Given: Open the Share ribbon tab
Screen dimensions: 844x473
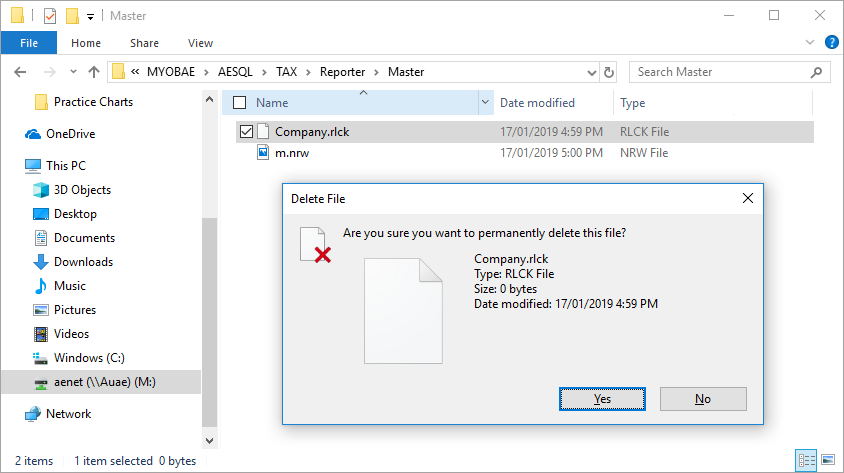Looking at the screenshot, I should tap(144, 43).
